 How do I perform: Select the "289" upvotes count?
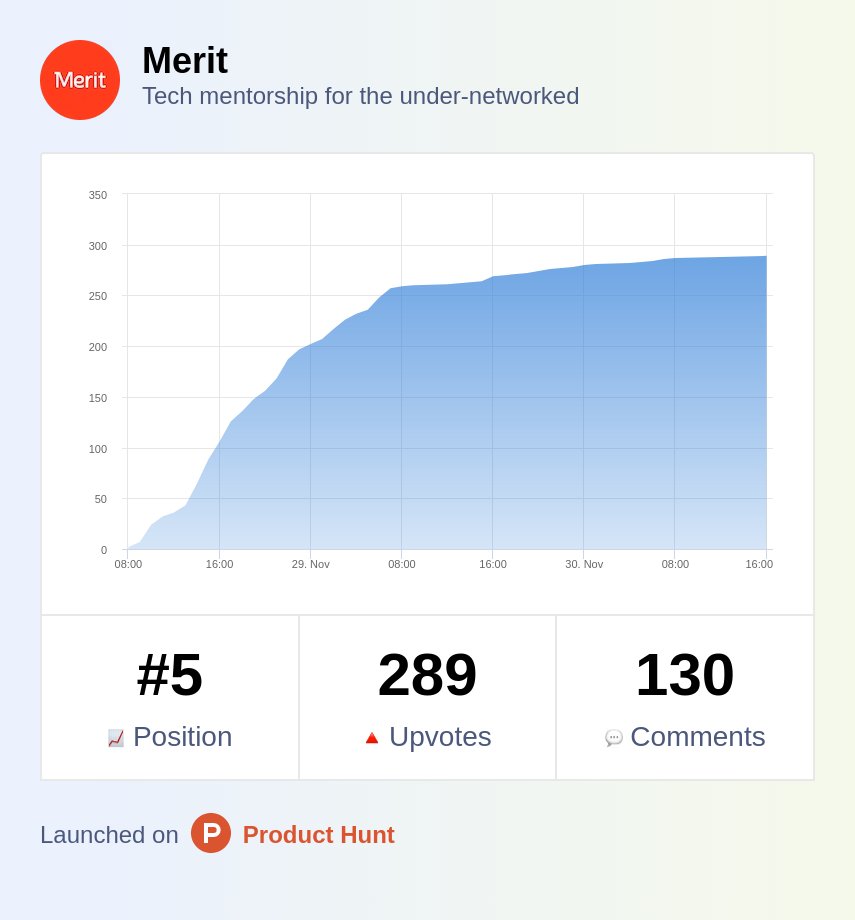[427, 676]
